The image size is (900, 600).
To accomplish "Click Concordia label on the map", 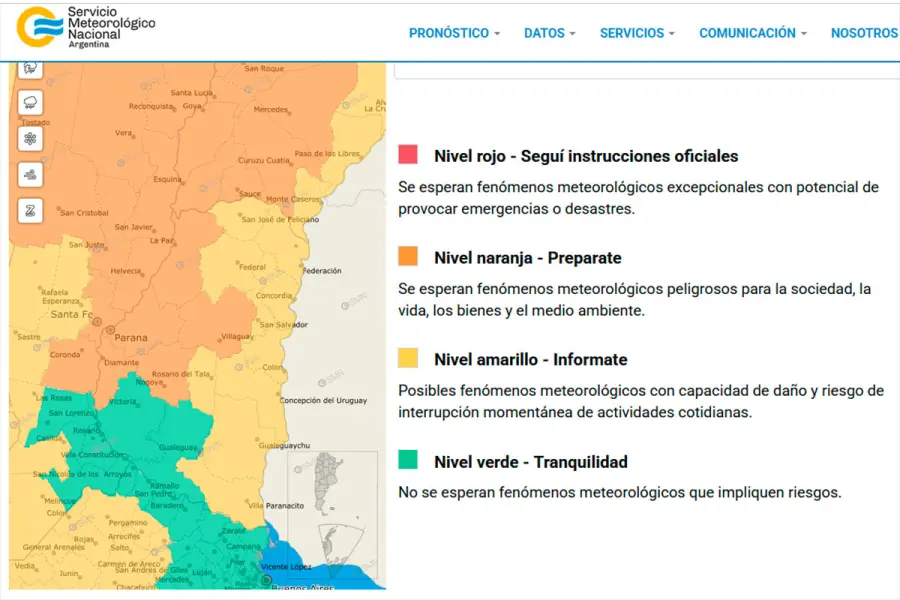I will tap(274, 296).
